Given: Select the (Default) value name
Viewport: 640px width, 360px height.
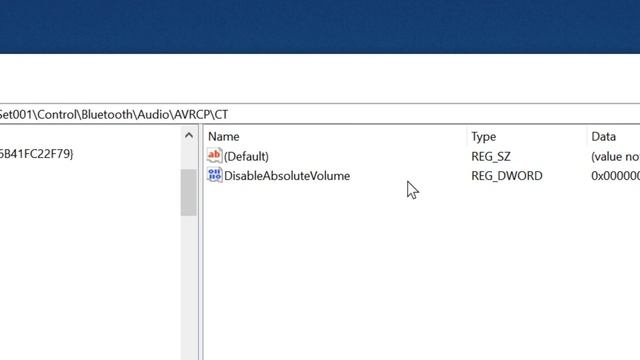Looking at the screenshot, I should click(x=246, y=156).
